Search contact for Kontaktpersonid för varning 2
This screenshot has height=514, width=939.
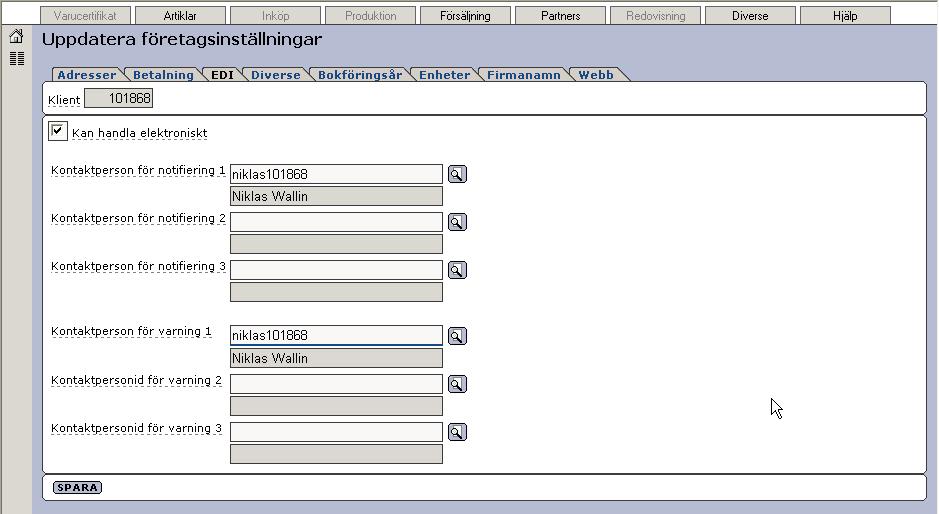(x=457, y=384)
